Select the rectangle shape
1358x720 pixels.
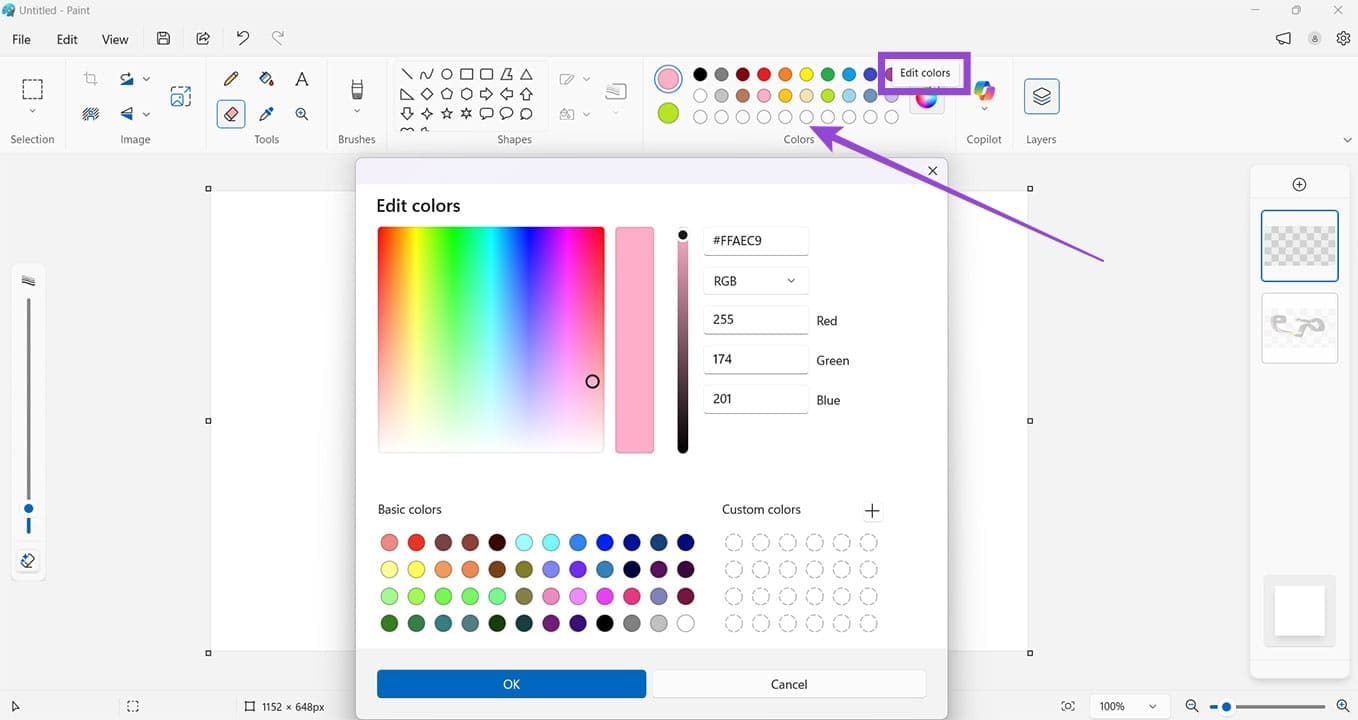[466, 73]
